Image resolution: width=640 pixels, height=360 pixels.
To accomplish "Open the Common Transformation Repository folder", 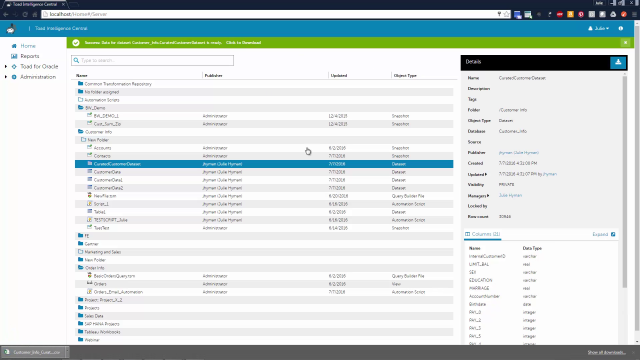I will [x=118, y=84].
